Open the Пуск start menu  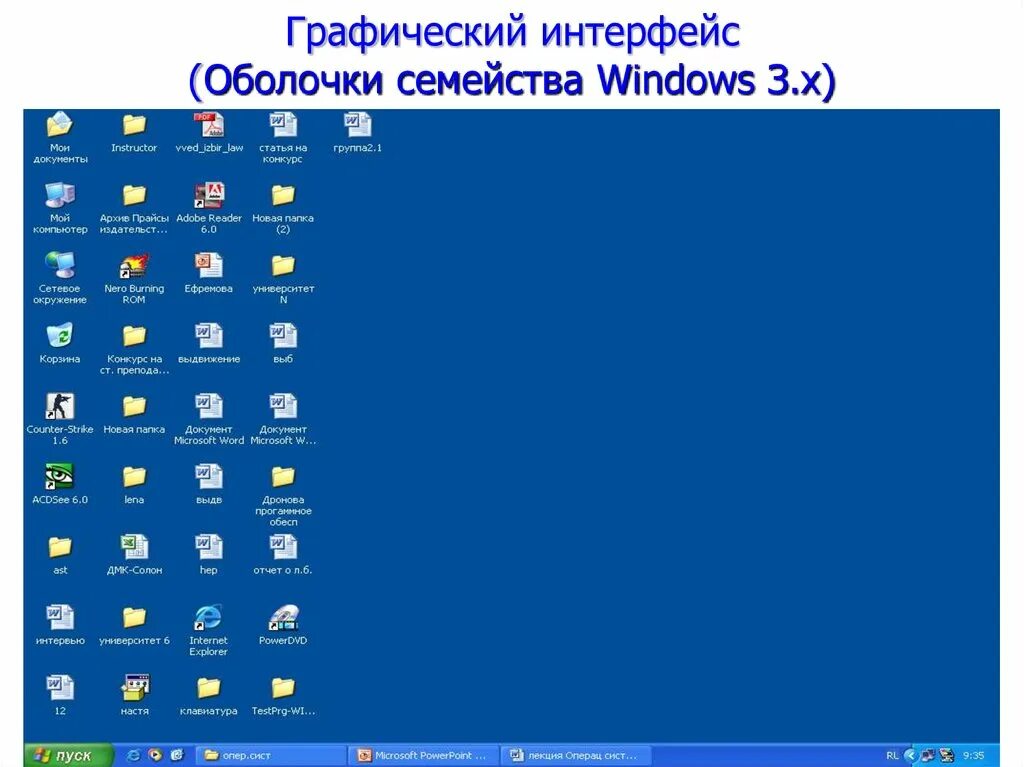tap(69, 755)
